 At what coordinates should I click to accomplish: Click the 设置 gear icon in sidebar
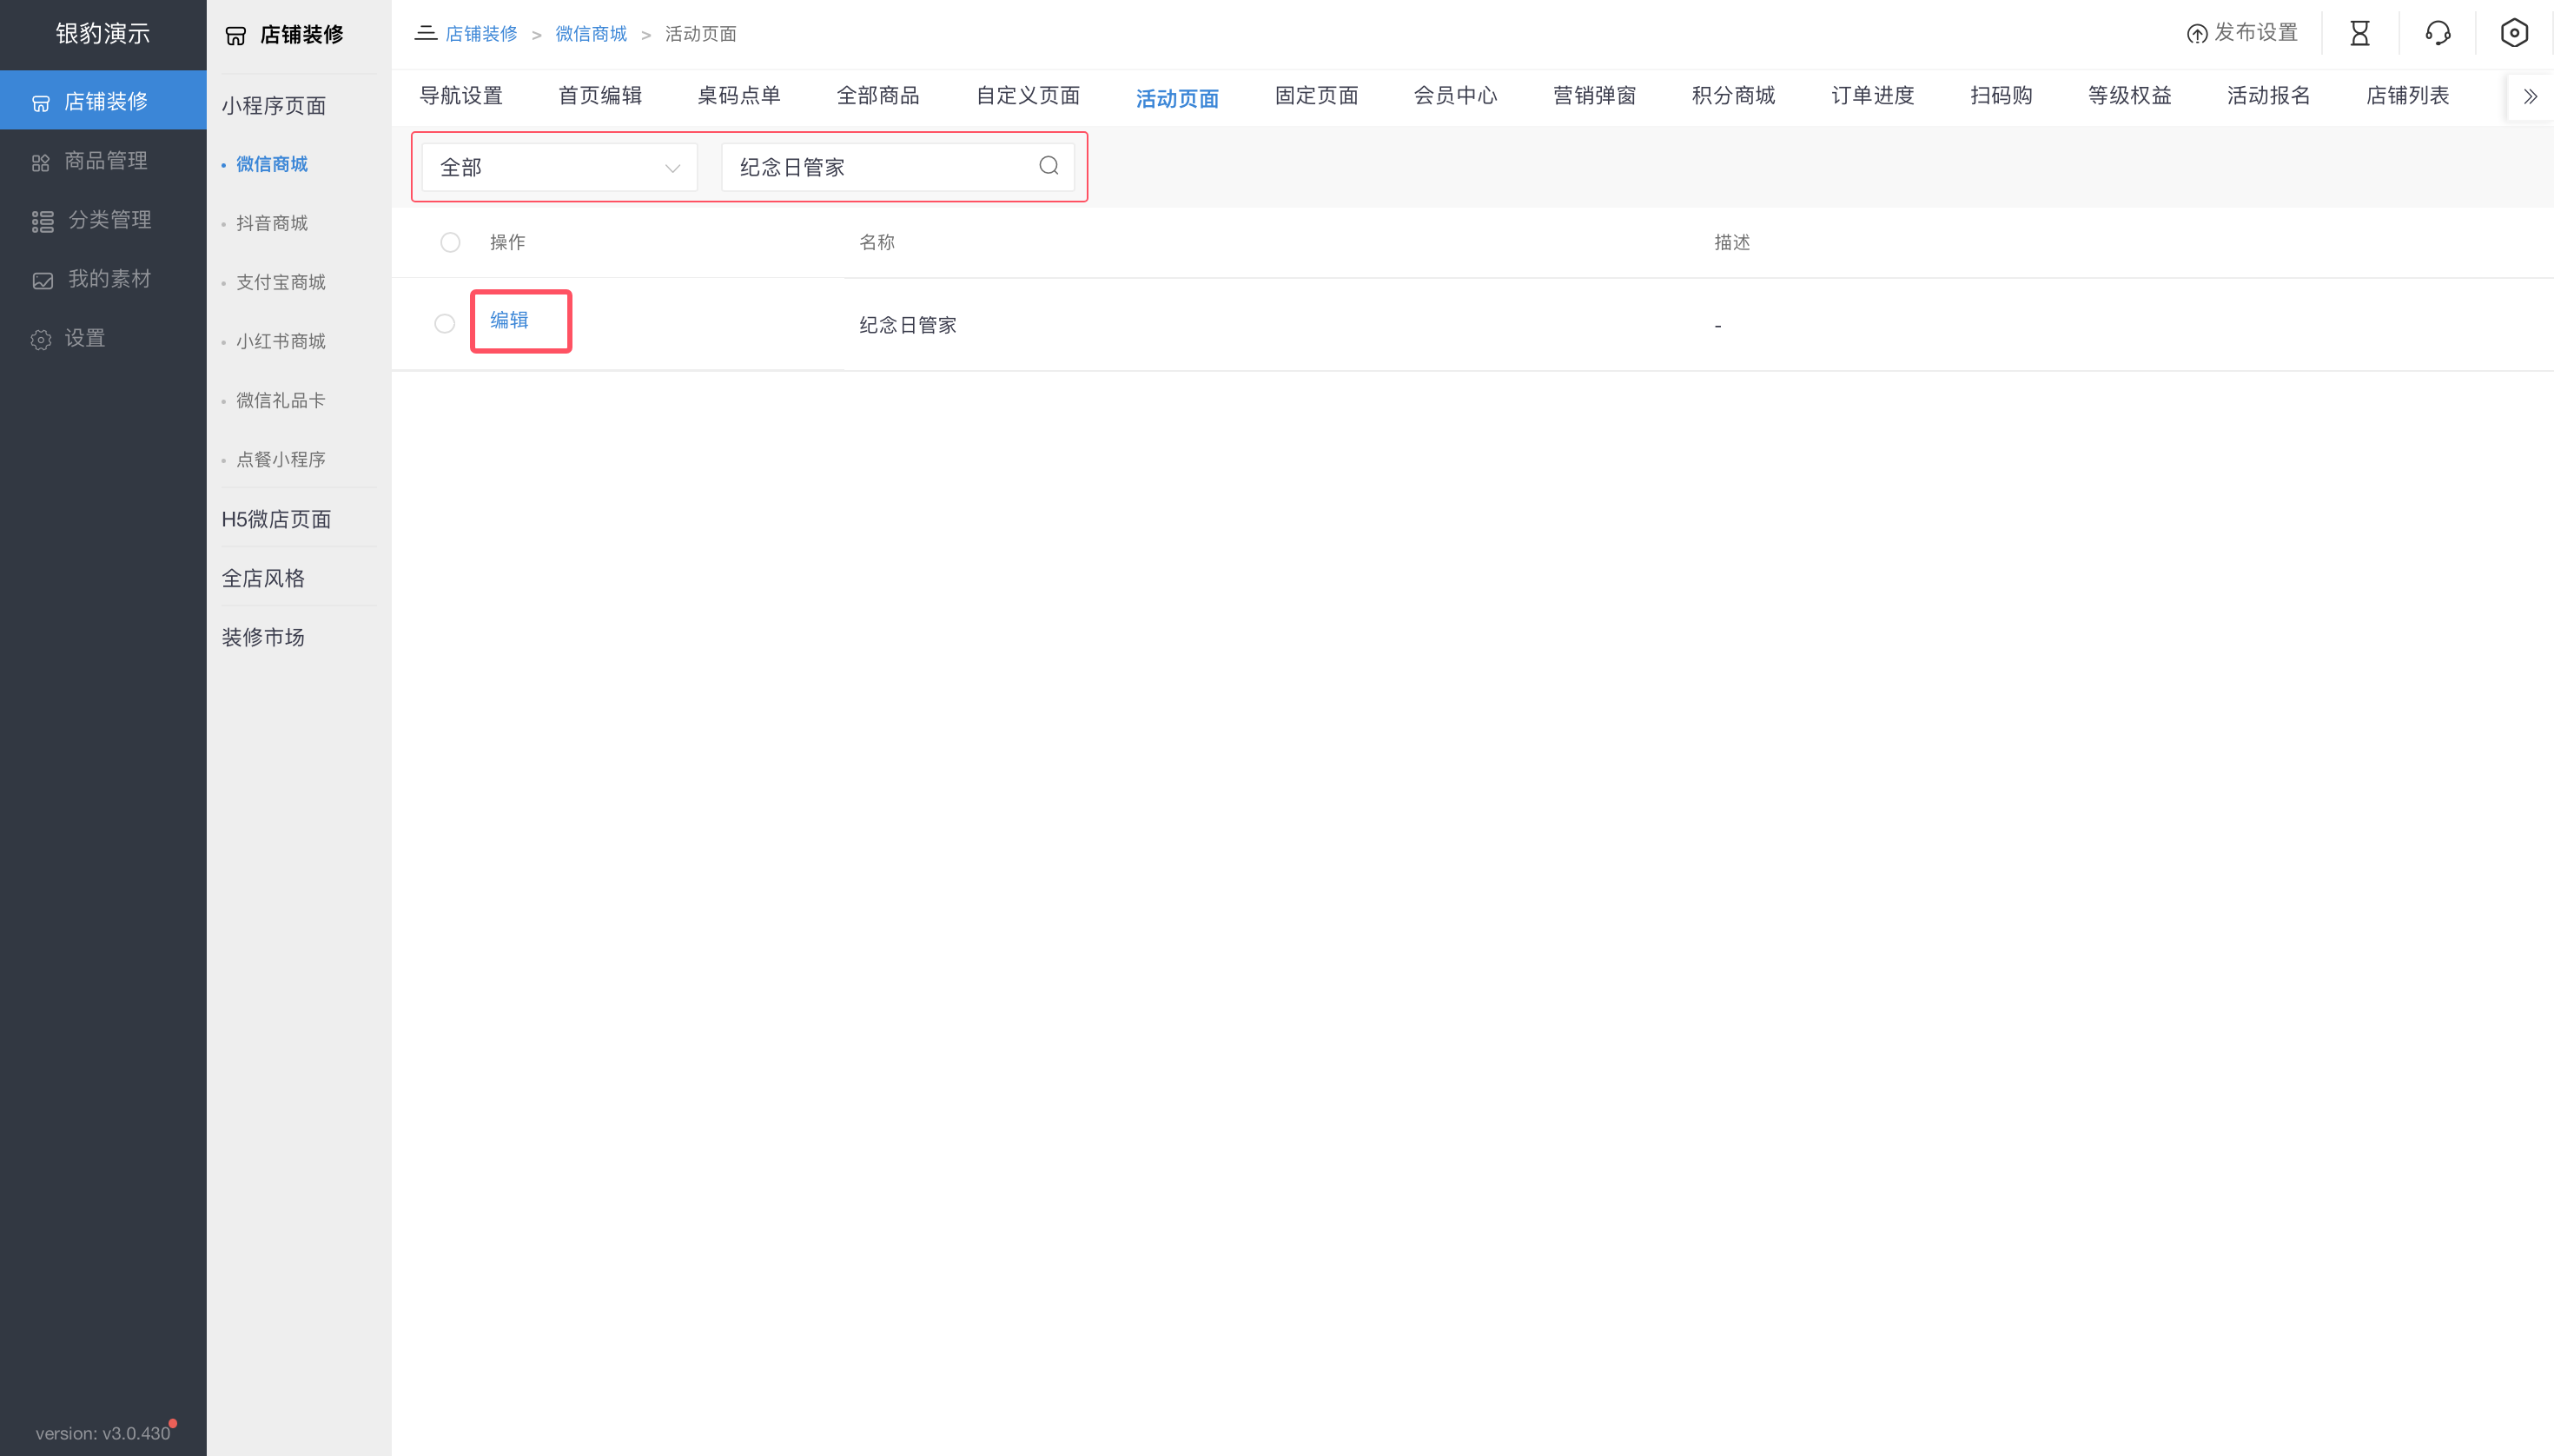point(41,339)
